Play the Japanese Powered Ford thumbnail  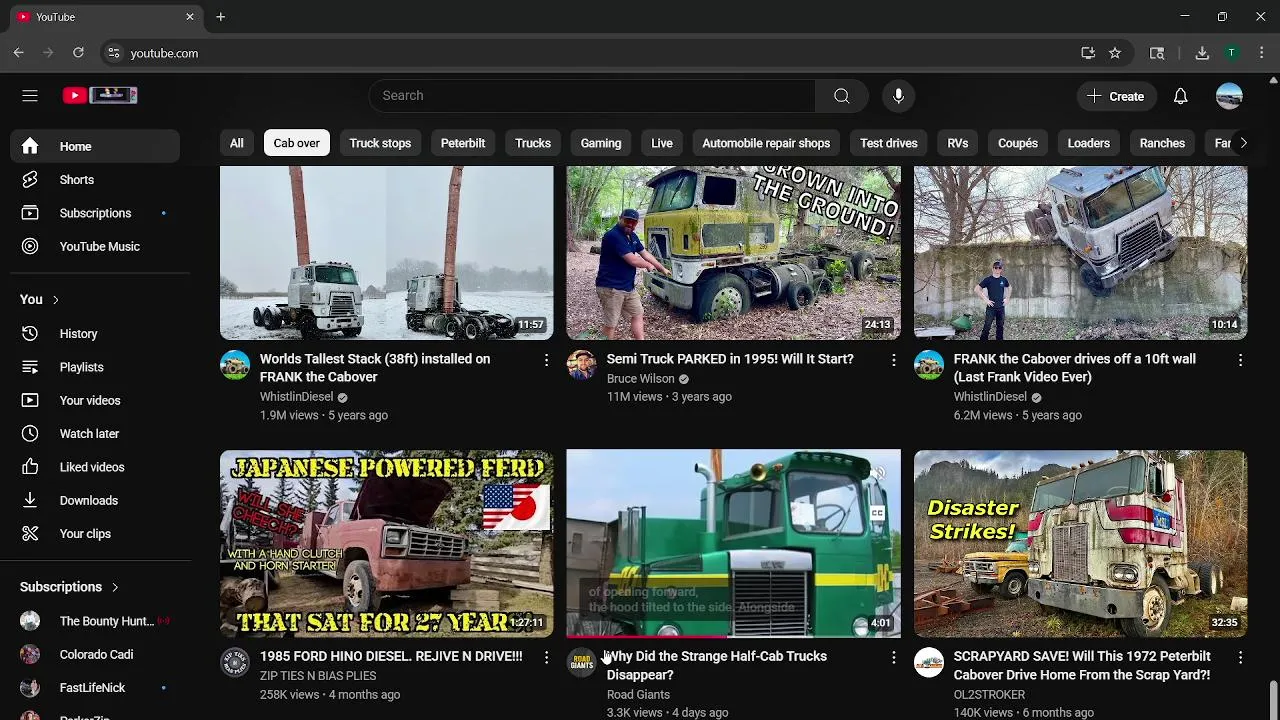(386, 544)
